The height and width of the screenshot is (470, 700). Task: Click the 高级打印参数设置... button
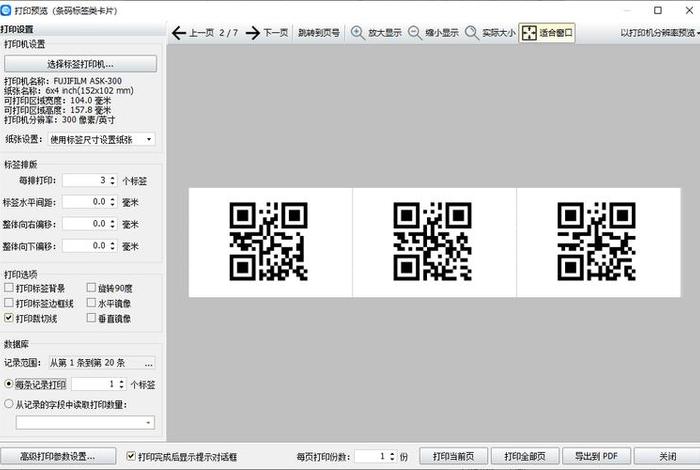(x=58, y=456)
